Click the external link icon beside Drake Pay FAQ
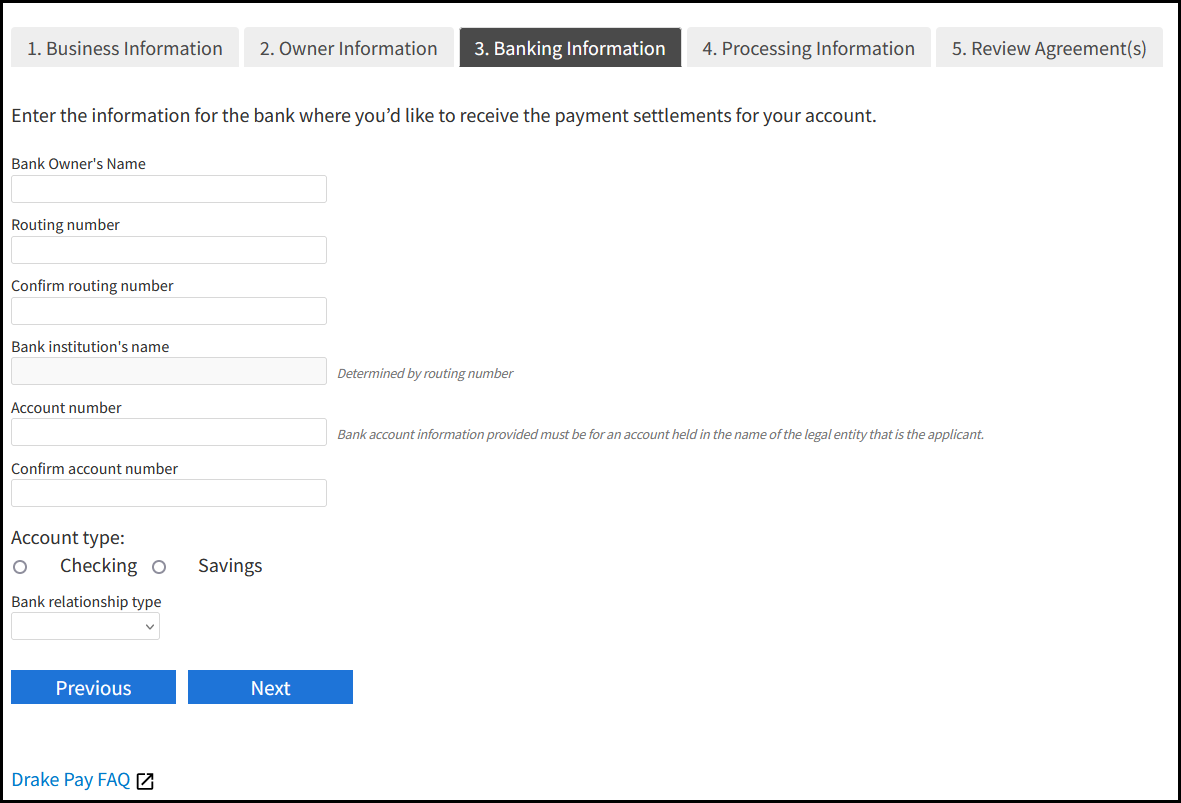This screenshot has width=1181, height=803. pyautogui.click(x=144, y=779)
